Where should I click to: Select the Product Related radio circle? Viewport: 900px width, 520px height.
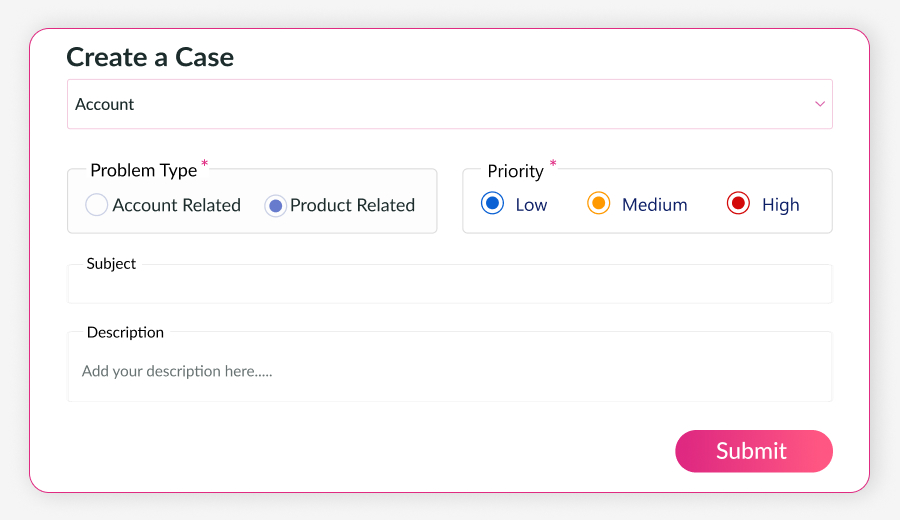point(275,205)
